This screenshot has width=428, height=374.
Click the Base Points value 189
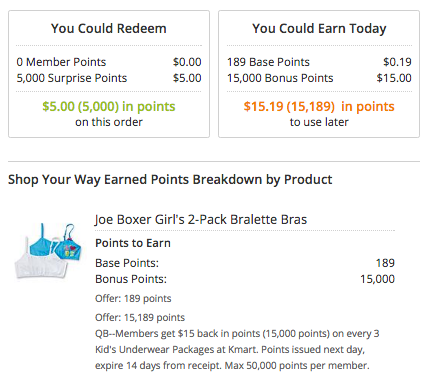tap(385, 263)
